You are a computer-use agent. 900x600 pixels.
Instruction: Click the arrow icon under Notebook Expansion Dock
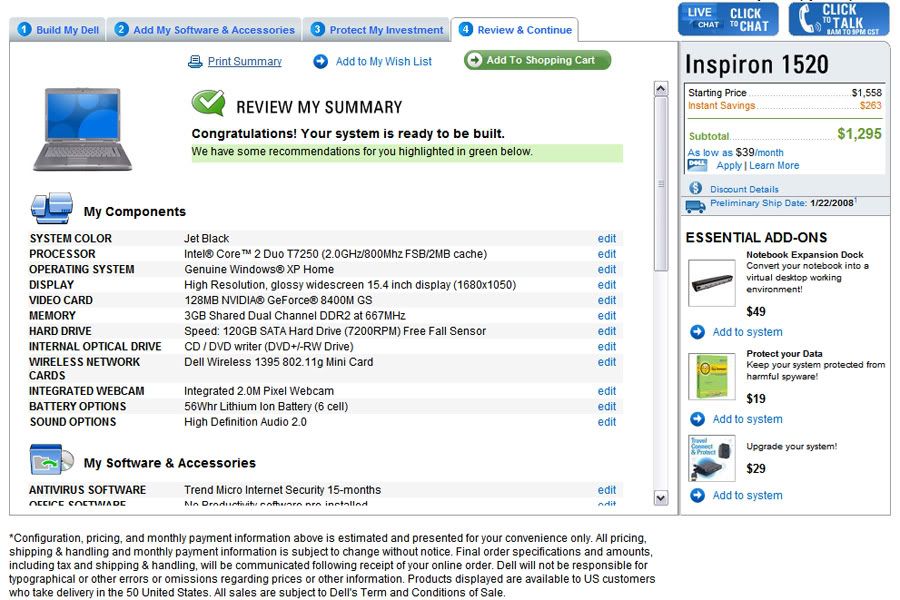[x=697, y=332]
